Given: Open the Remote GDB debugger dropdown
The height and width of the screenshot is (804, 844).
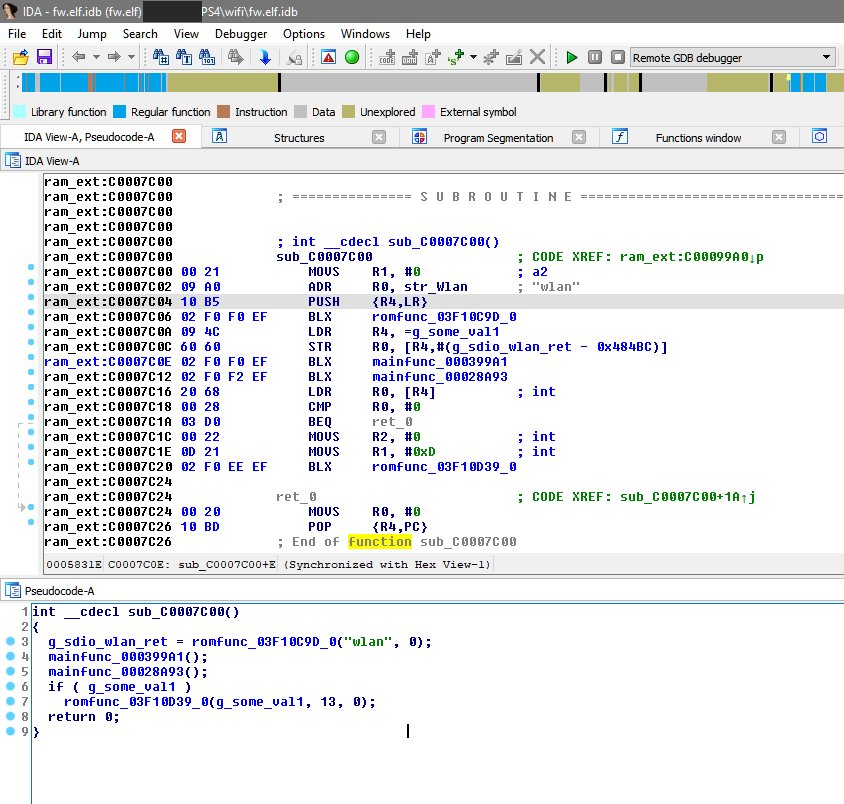Looking at the screenshot, I should pyautogui.click(x=826, y=58).
